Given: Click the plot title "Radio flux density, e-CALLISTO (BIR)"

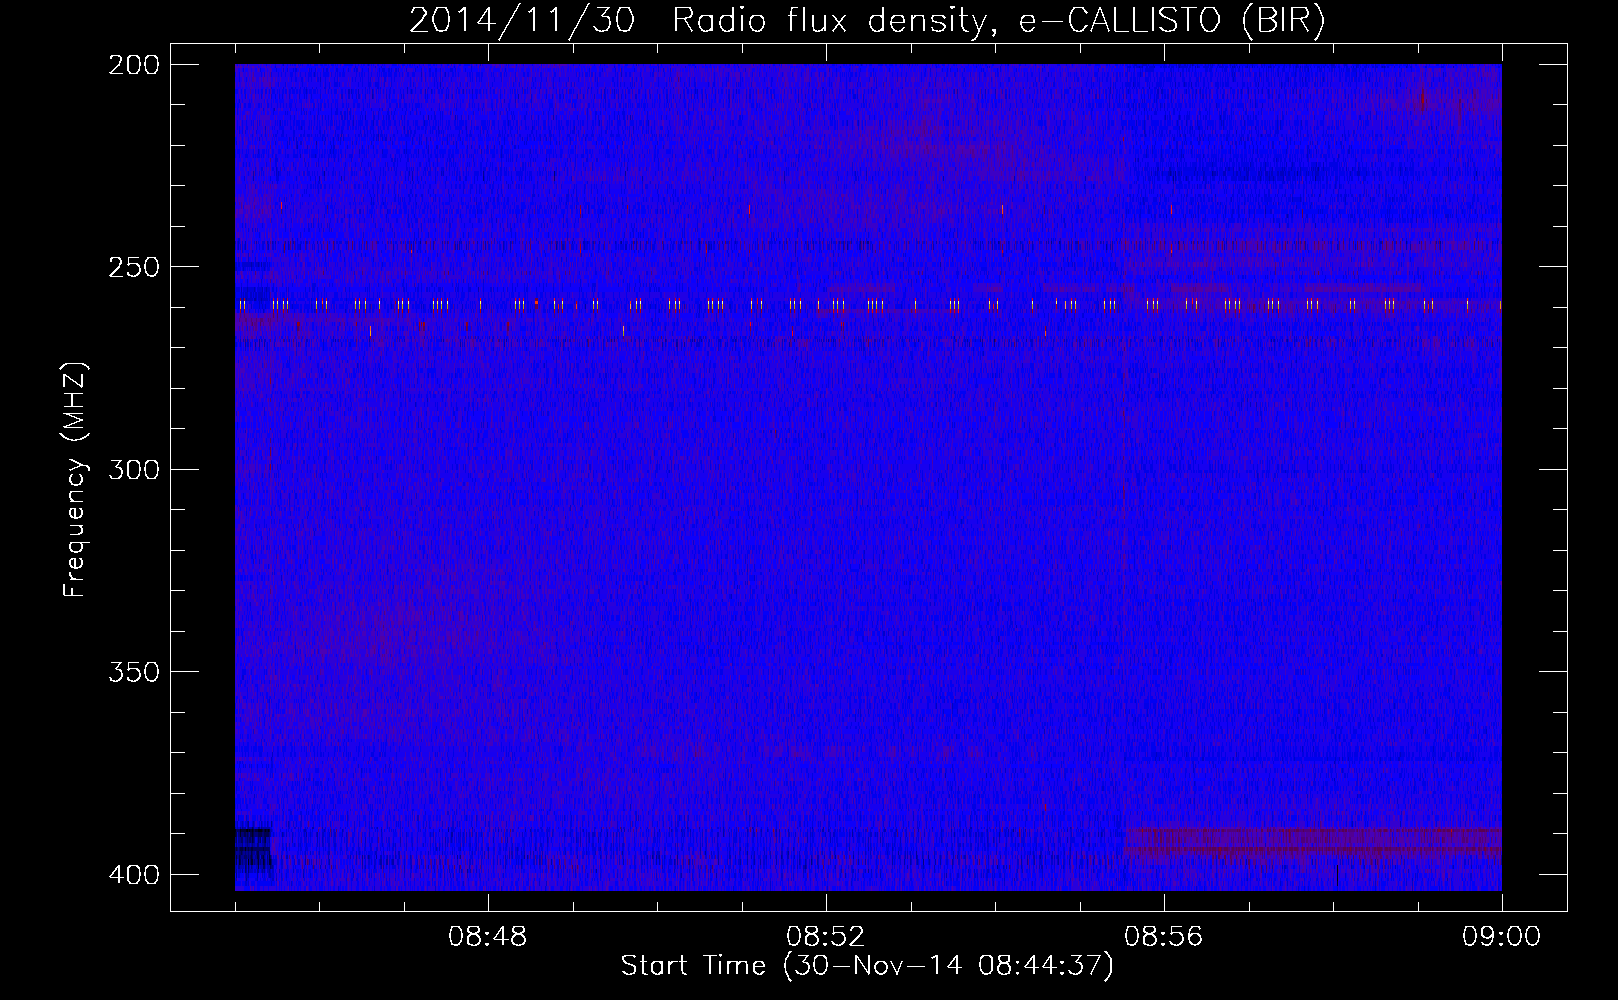Looking at the screenshot, I should [x=999, y=21].
